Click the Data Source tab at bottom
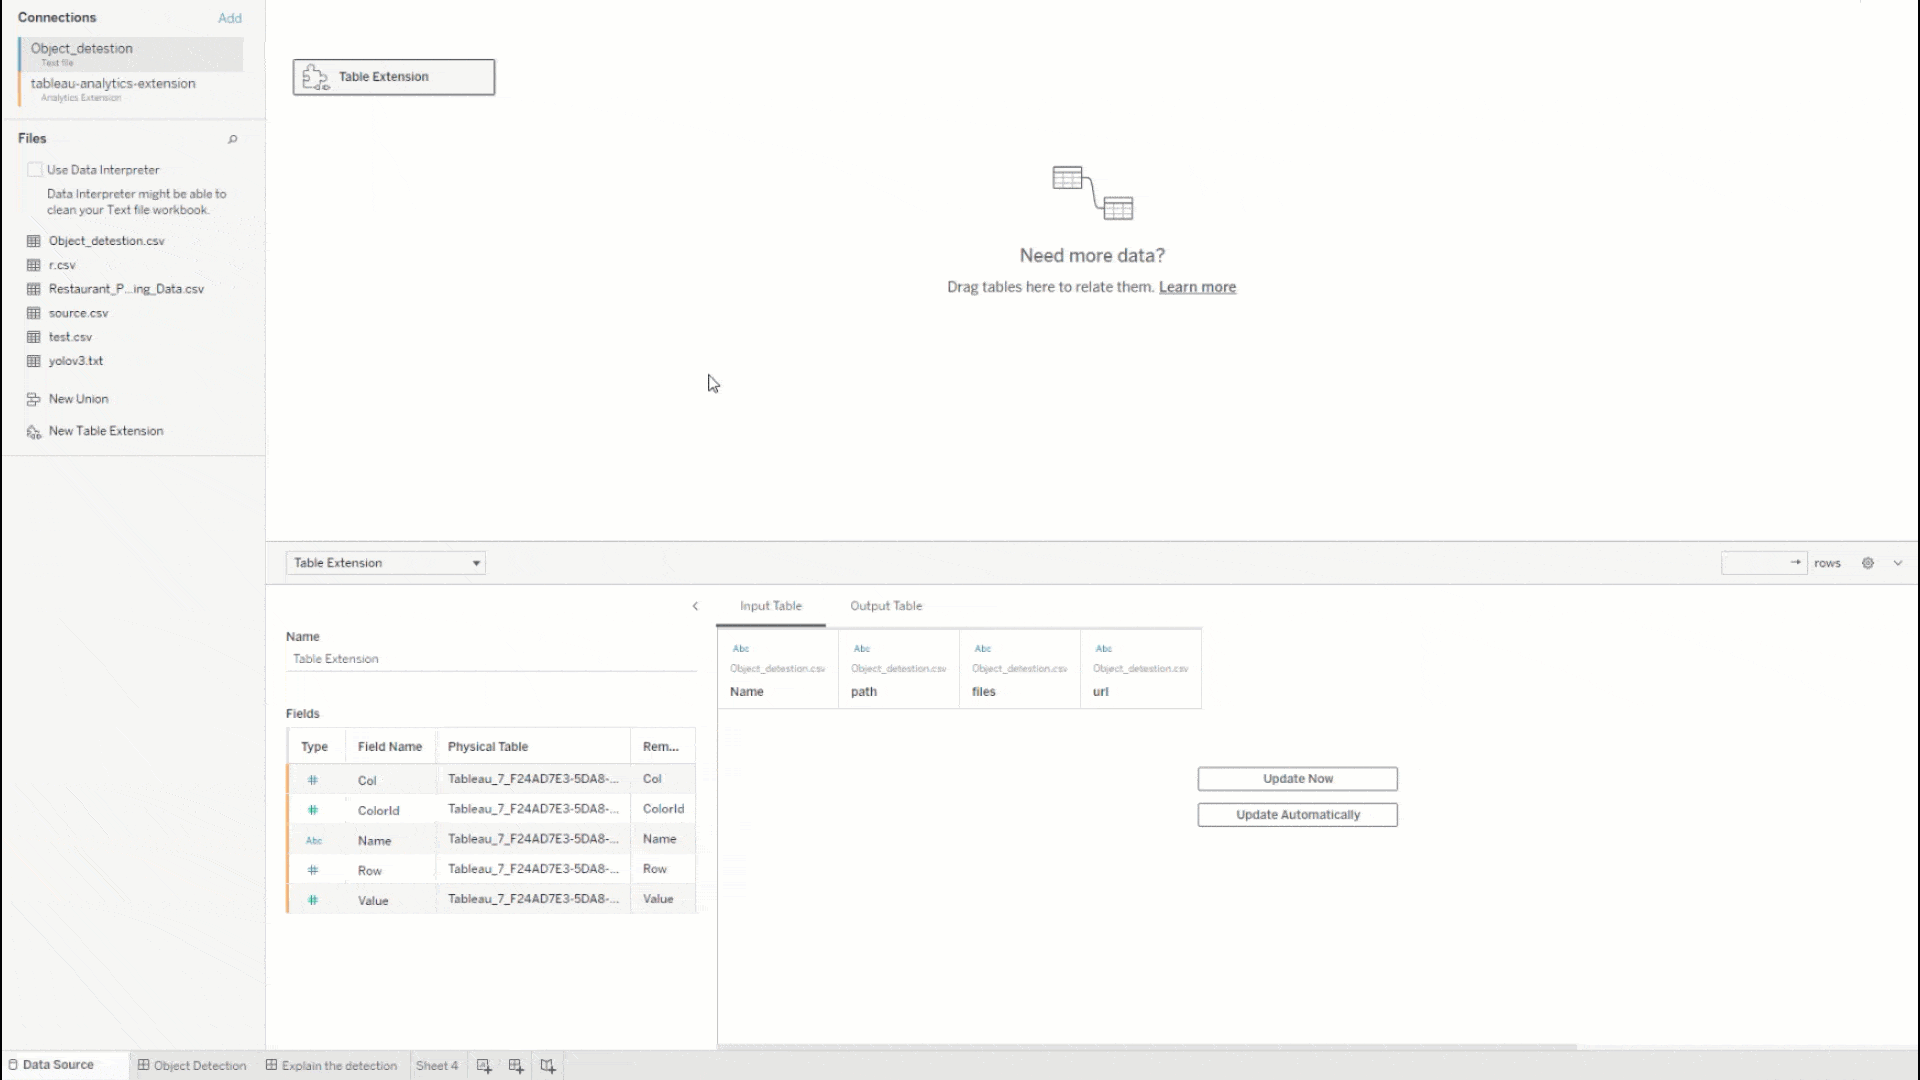 point(58,1064)
